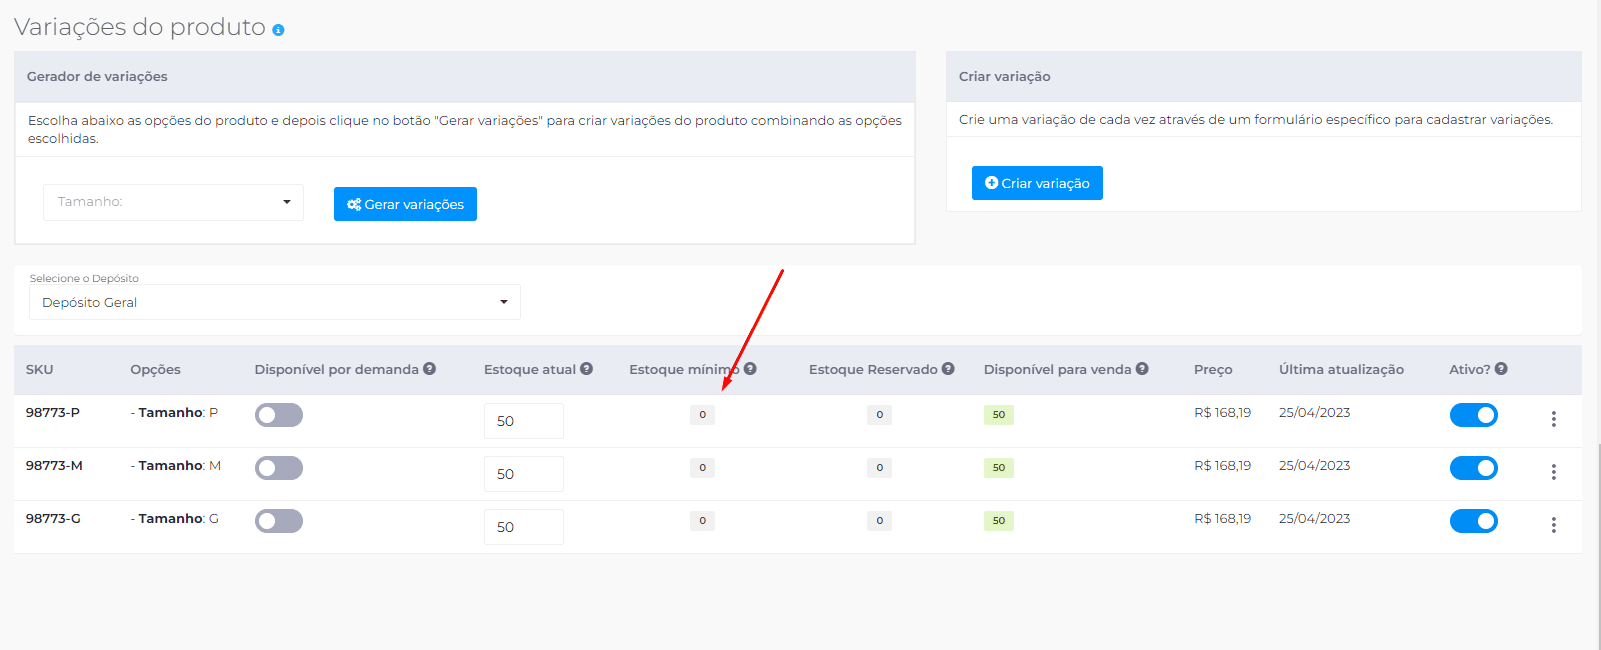This screenshot has height=650, width=1601.
Task: Deactivate the 98773-G variation toggle
Action: [x=1473, y=521]
